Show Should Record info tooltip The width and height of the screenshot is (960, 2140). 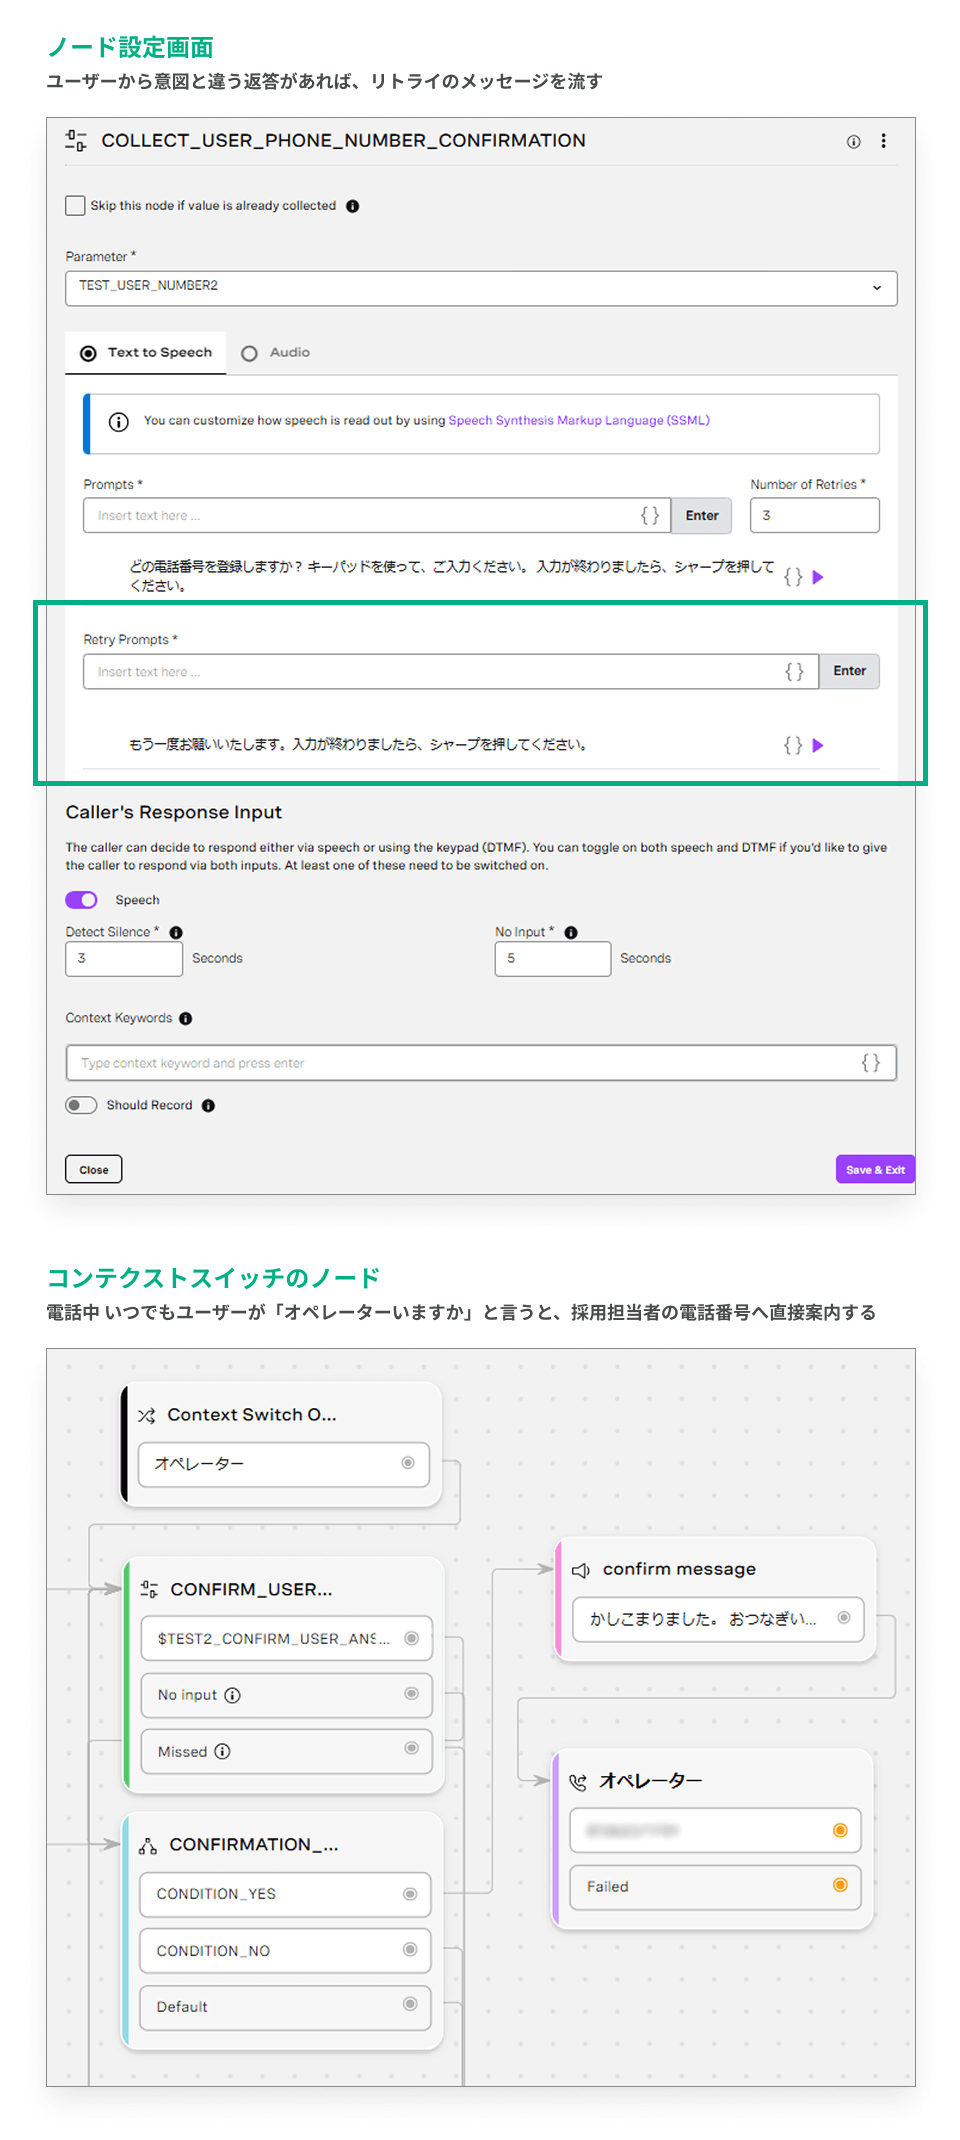(208, 1105)
